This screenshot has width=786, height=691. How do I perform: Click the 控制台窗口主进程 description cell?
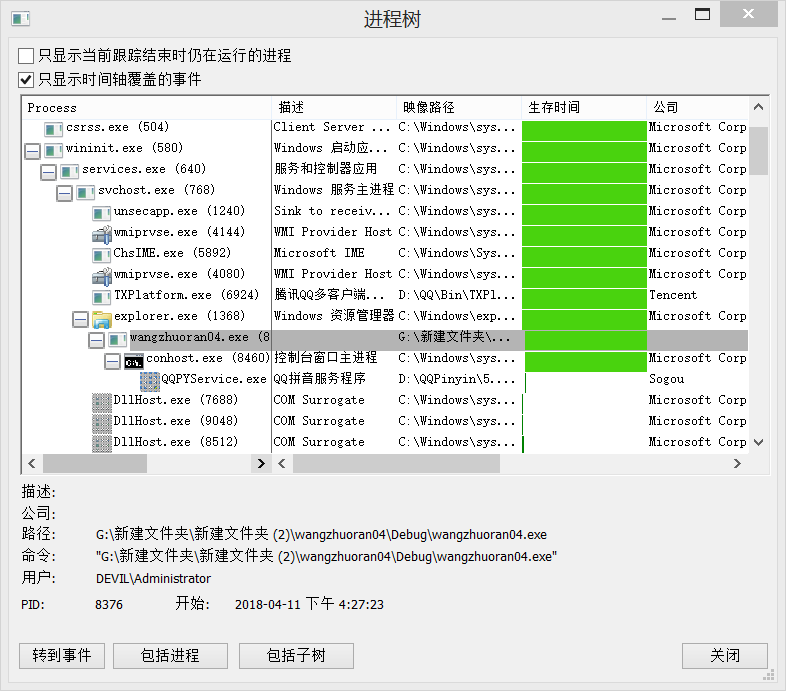(x=325, y=358)
